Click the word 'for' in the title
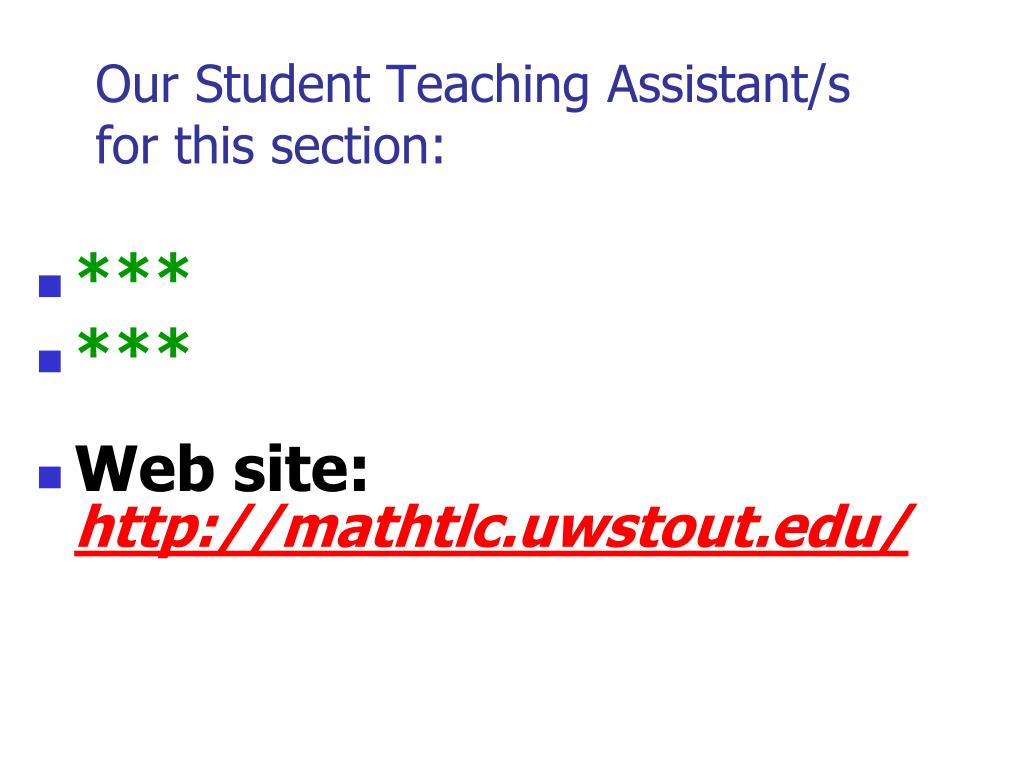1024x768 pixels. point(127,145)
